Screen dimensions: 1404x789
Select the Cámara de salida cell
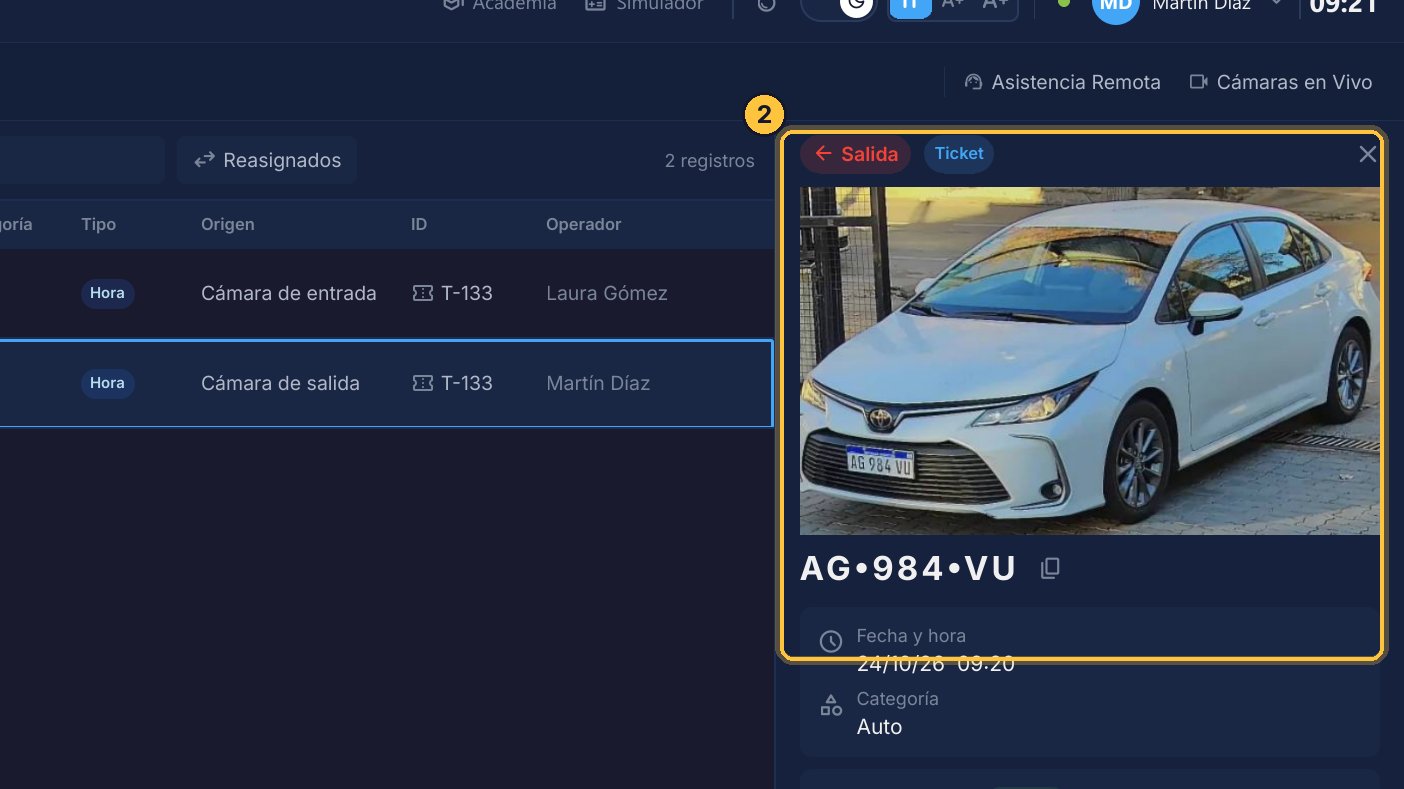tap(280, 383)
